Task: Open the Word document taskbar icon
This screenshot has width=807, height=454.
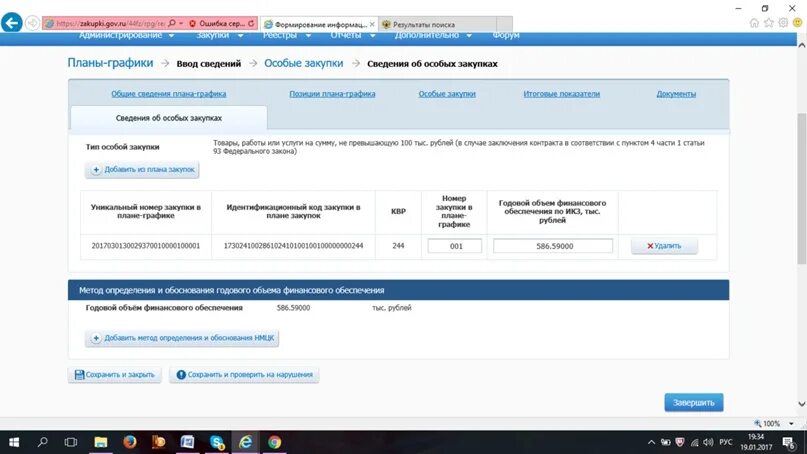Action: [x=187, y=442]
